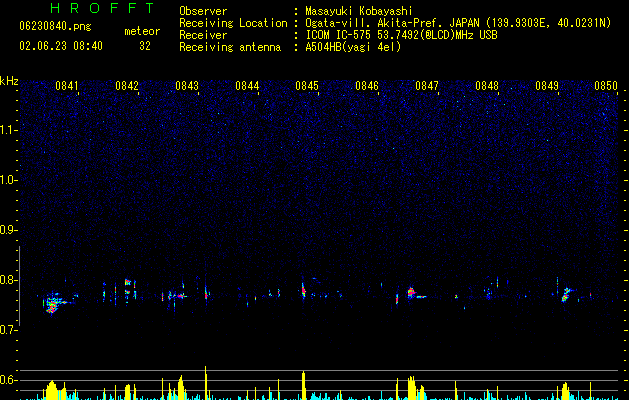Click the time marker 0846
The height and width of the screenshot is (400, 629).
click(367, 86)
